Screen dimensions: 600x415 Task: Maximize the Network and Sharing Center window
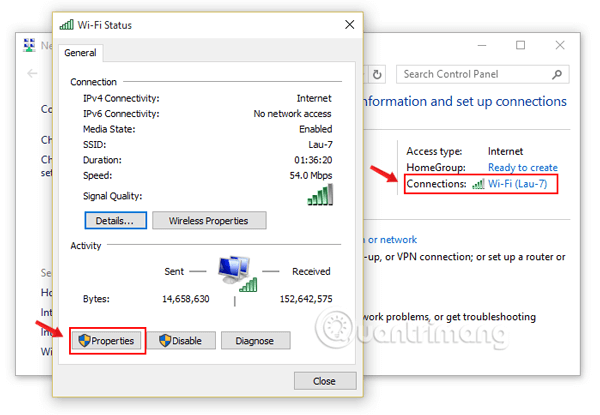(520, 46)
